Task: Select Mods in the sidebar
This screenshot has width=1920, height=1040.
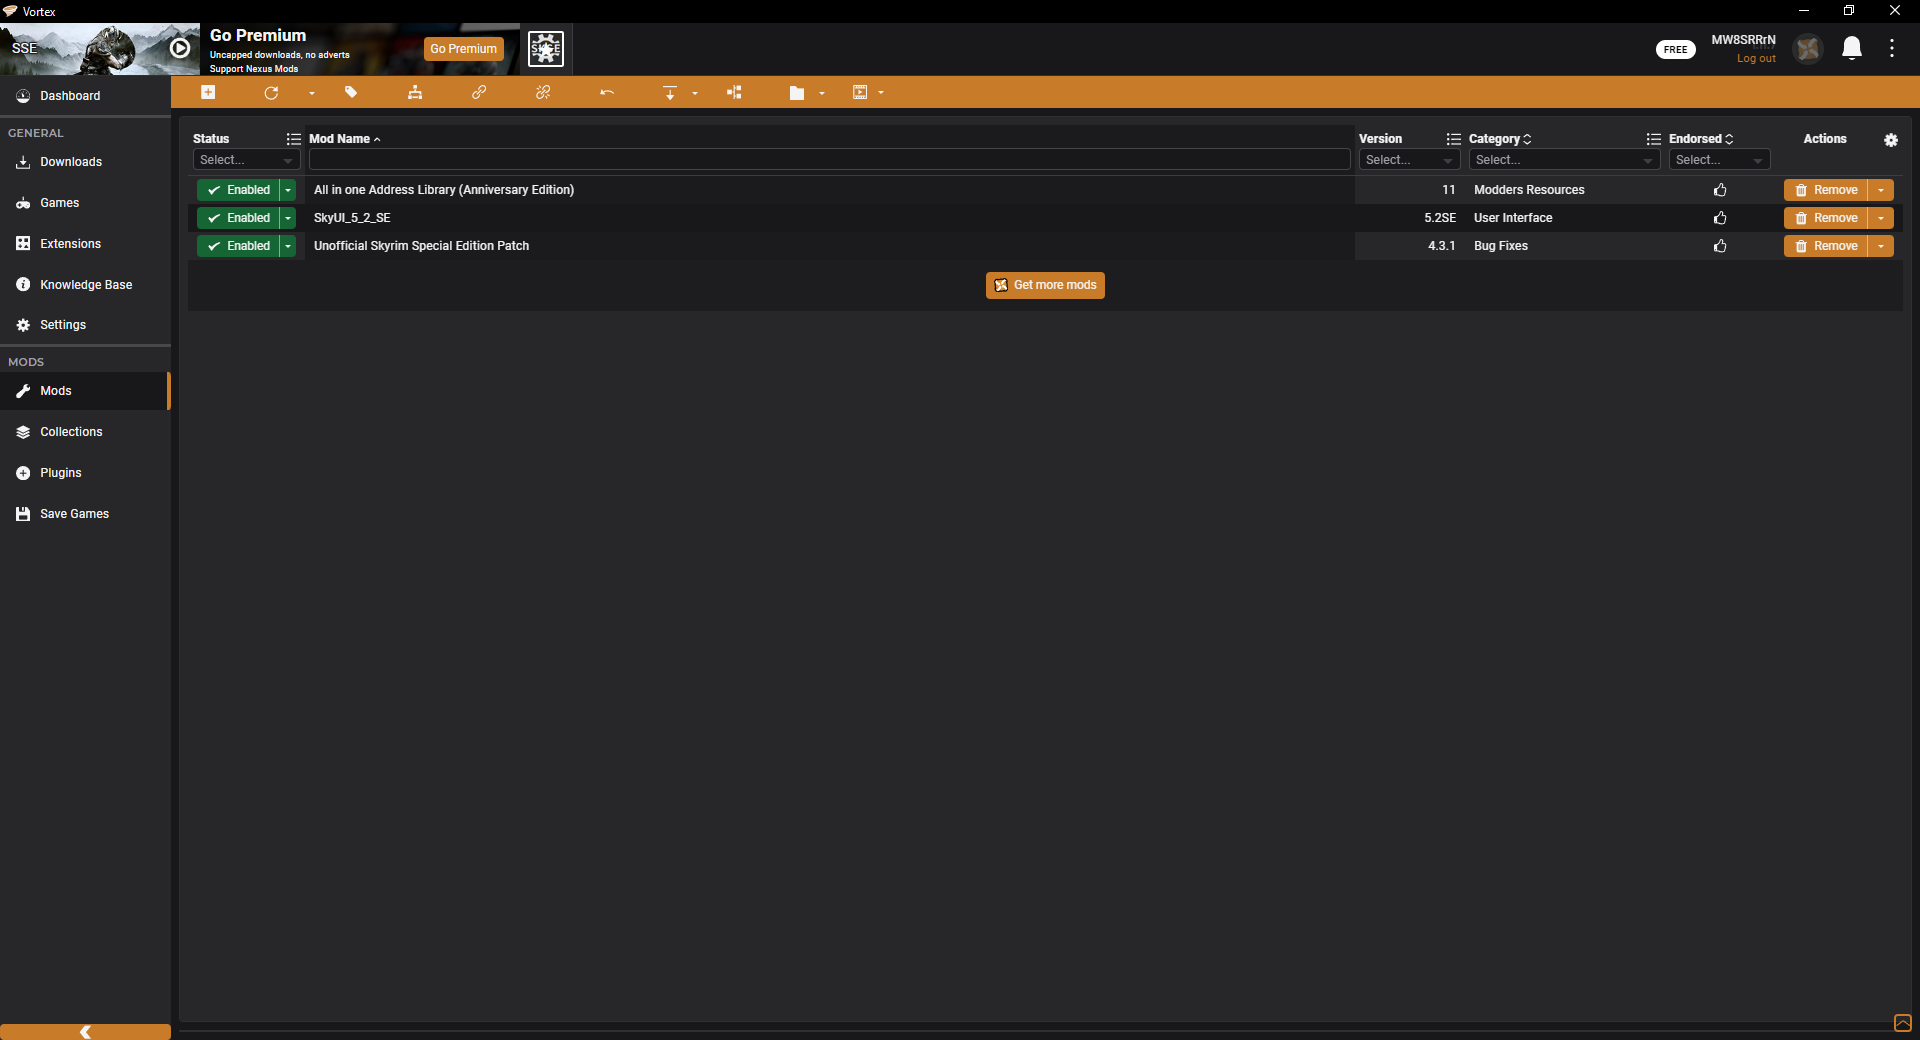Action: [x=85, y=391]
